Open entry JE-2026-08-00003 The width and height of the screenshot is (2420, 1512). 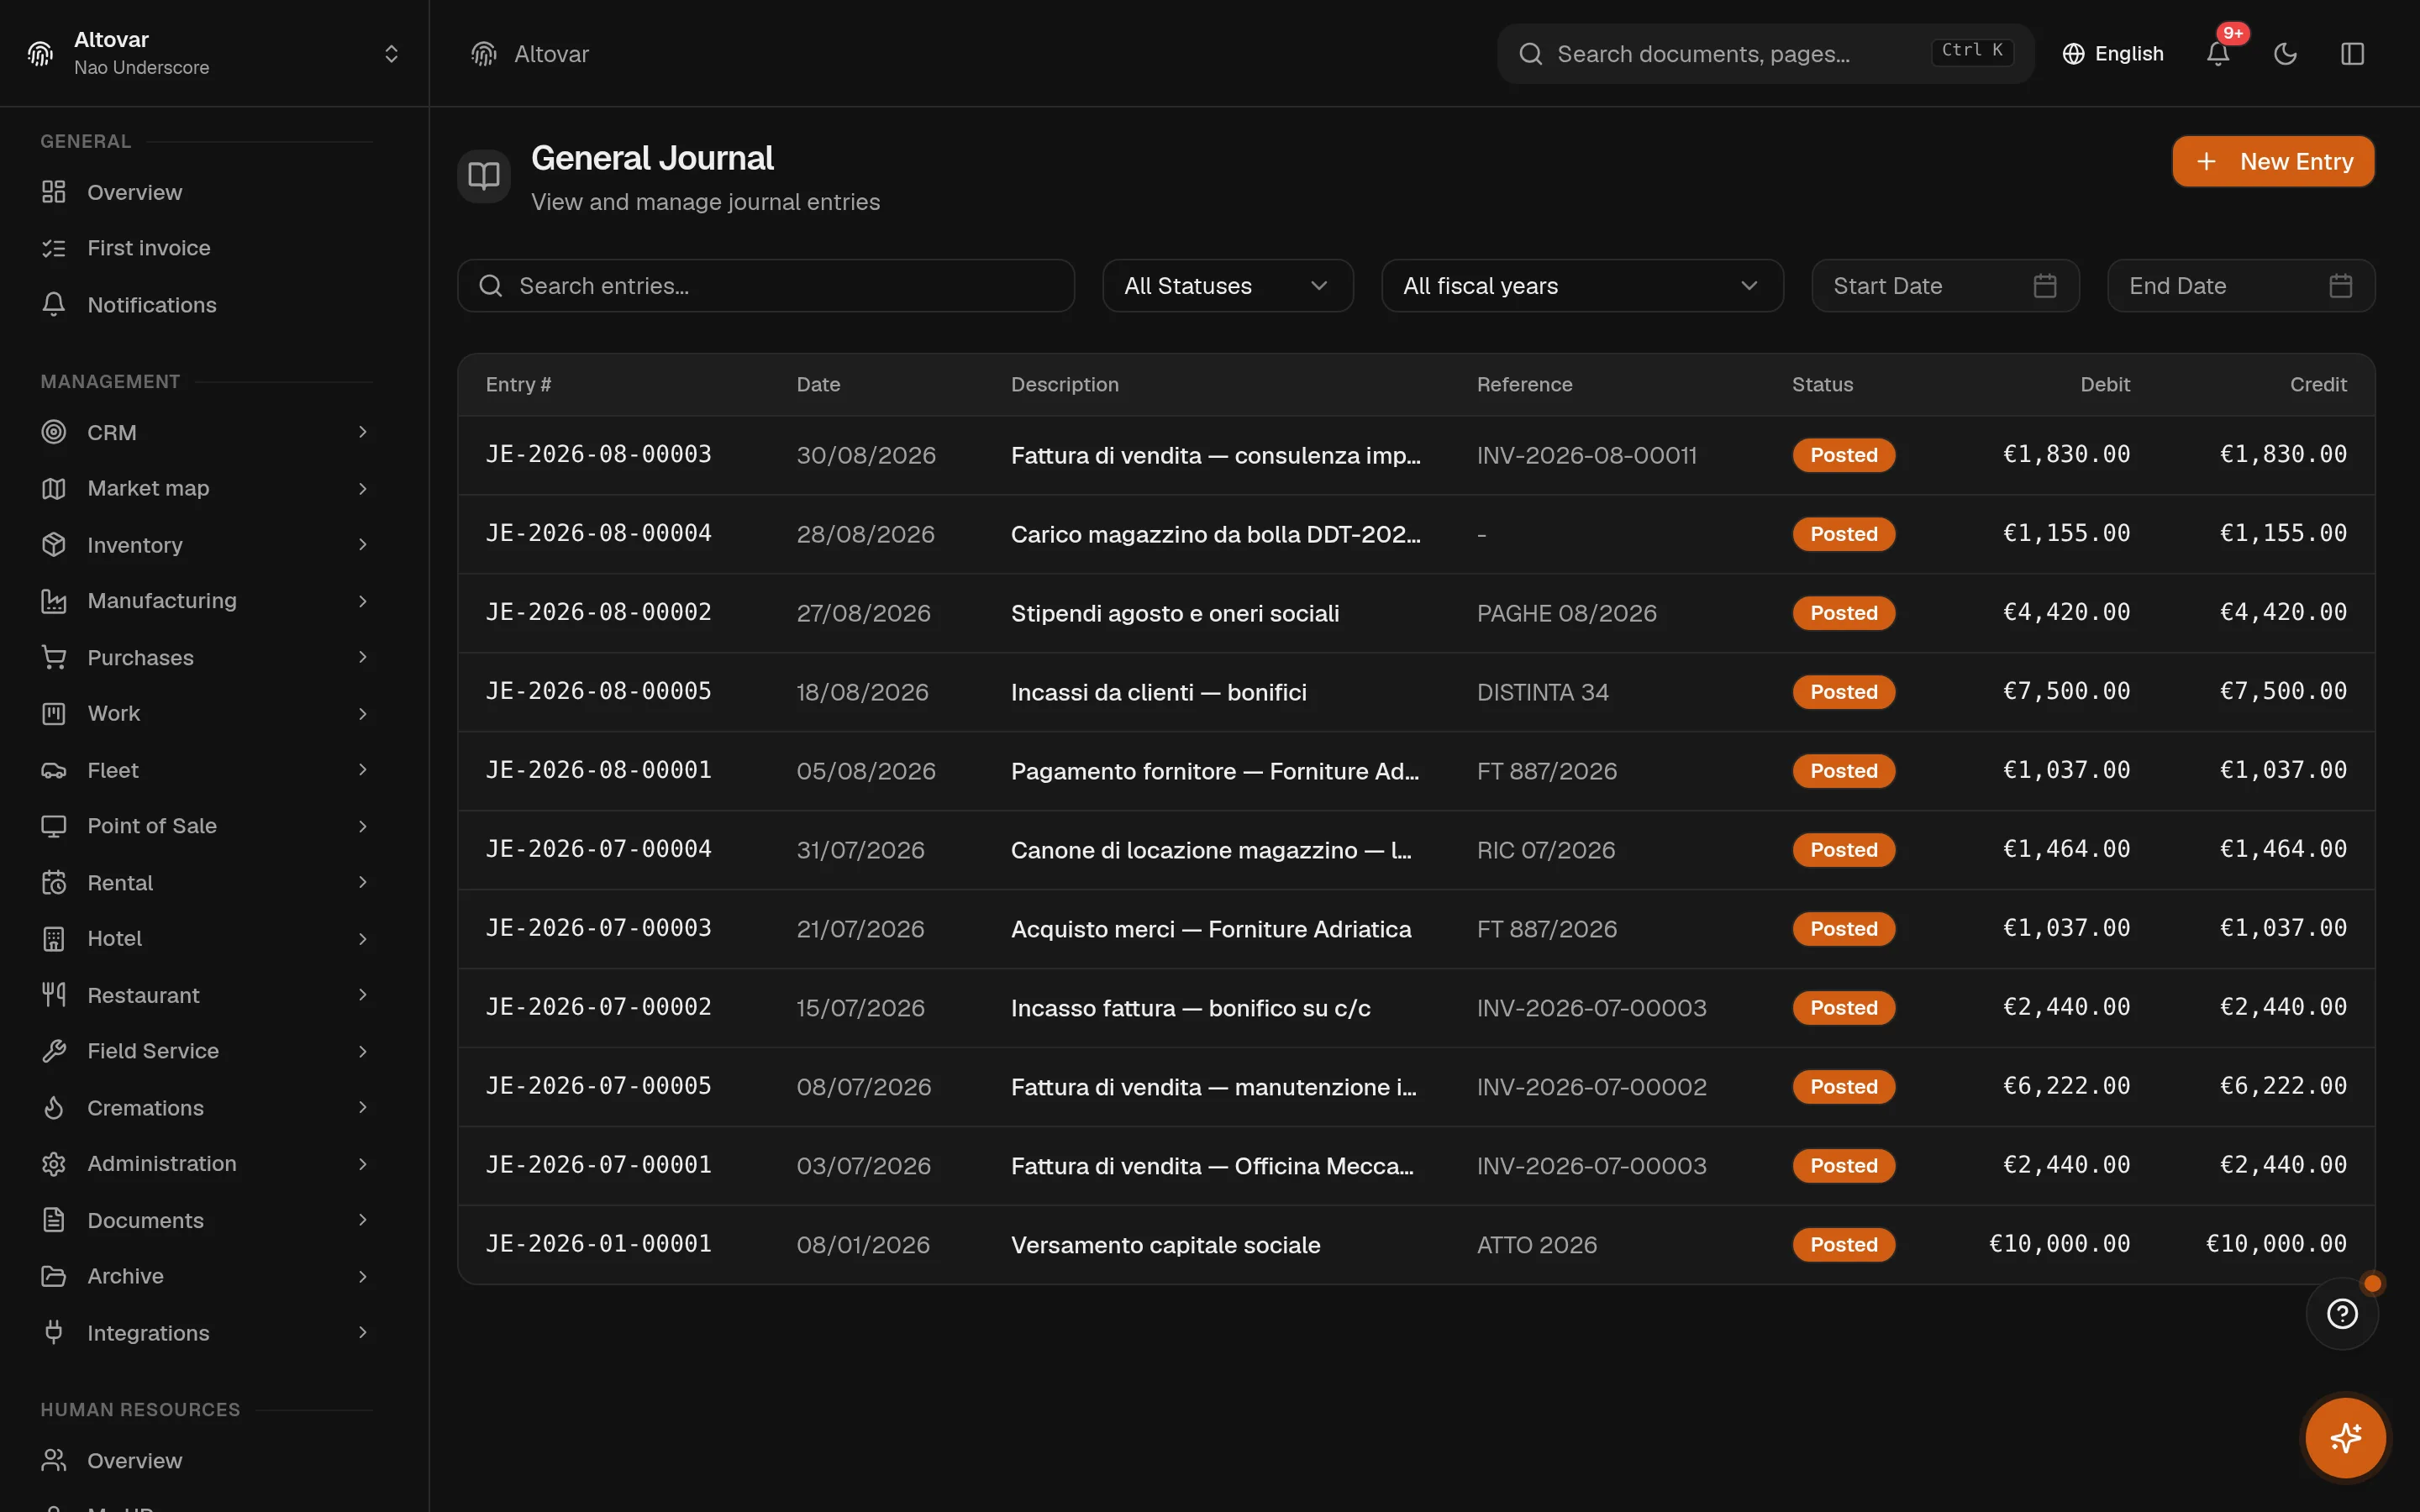[x=598, y=454]
